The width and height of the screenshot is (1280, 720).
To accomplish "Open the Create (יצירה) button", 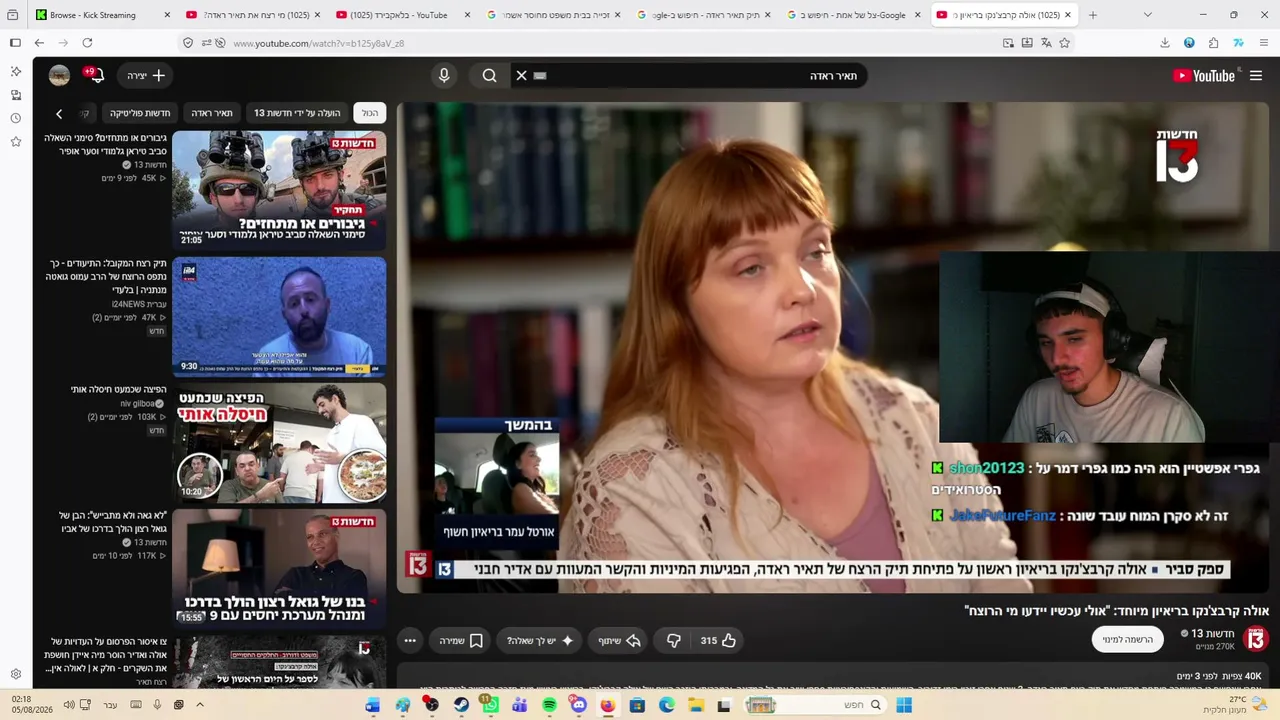I will pos(146,75).
